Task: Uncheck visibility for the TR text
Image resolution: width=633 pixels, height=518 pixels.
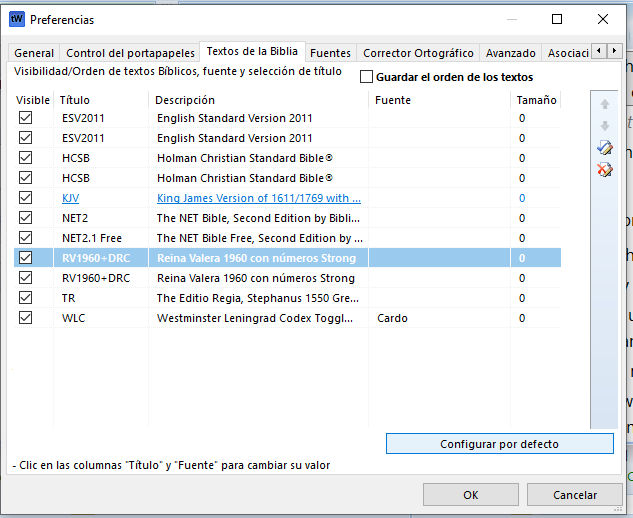Action: pyautogui.click(x=26, y=298)
